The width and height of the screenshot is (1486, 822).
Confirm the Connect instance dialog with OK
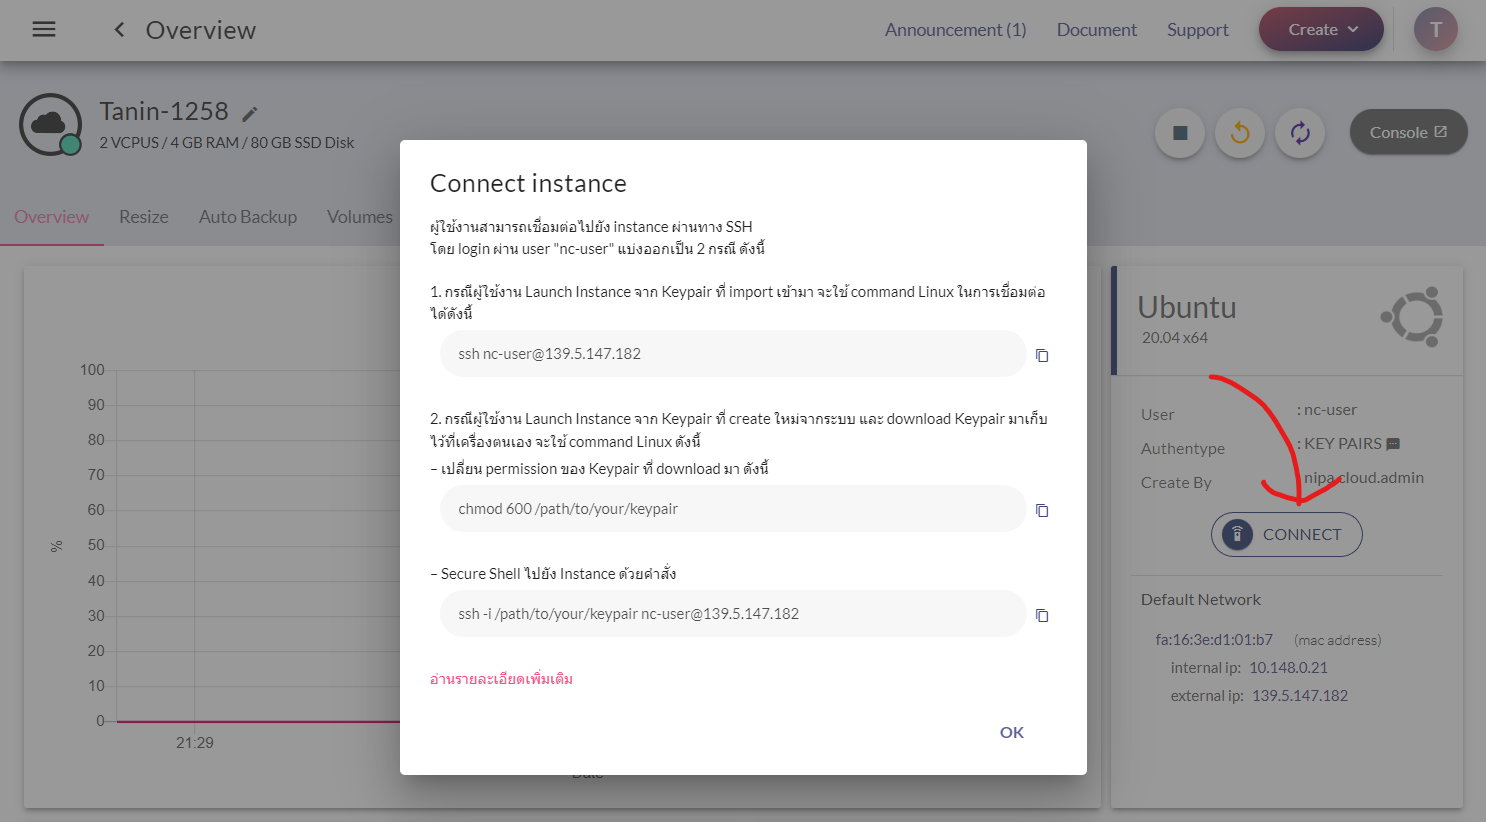(1012, 732)
